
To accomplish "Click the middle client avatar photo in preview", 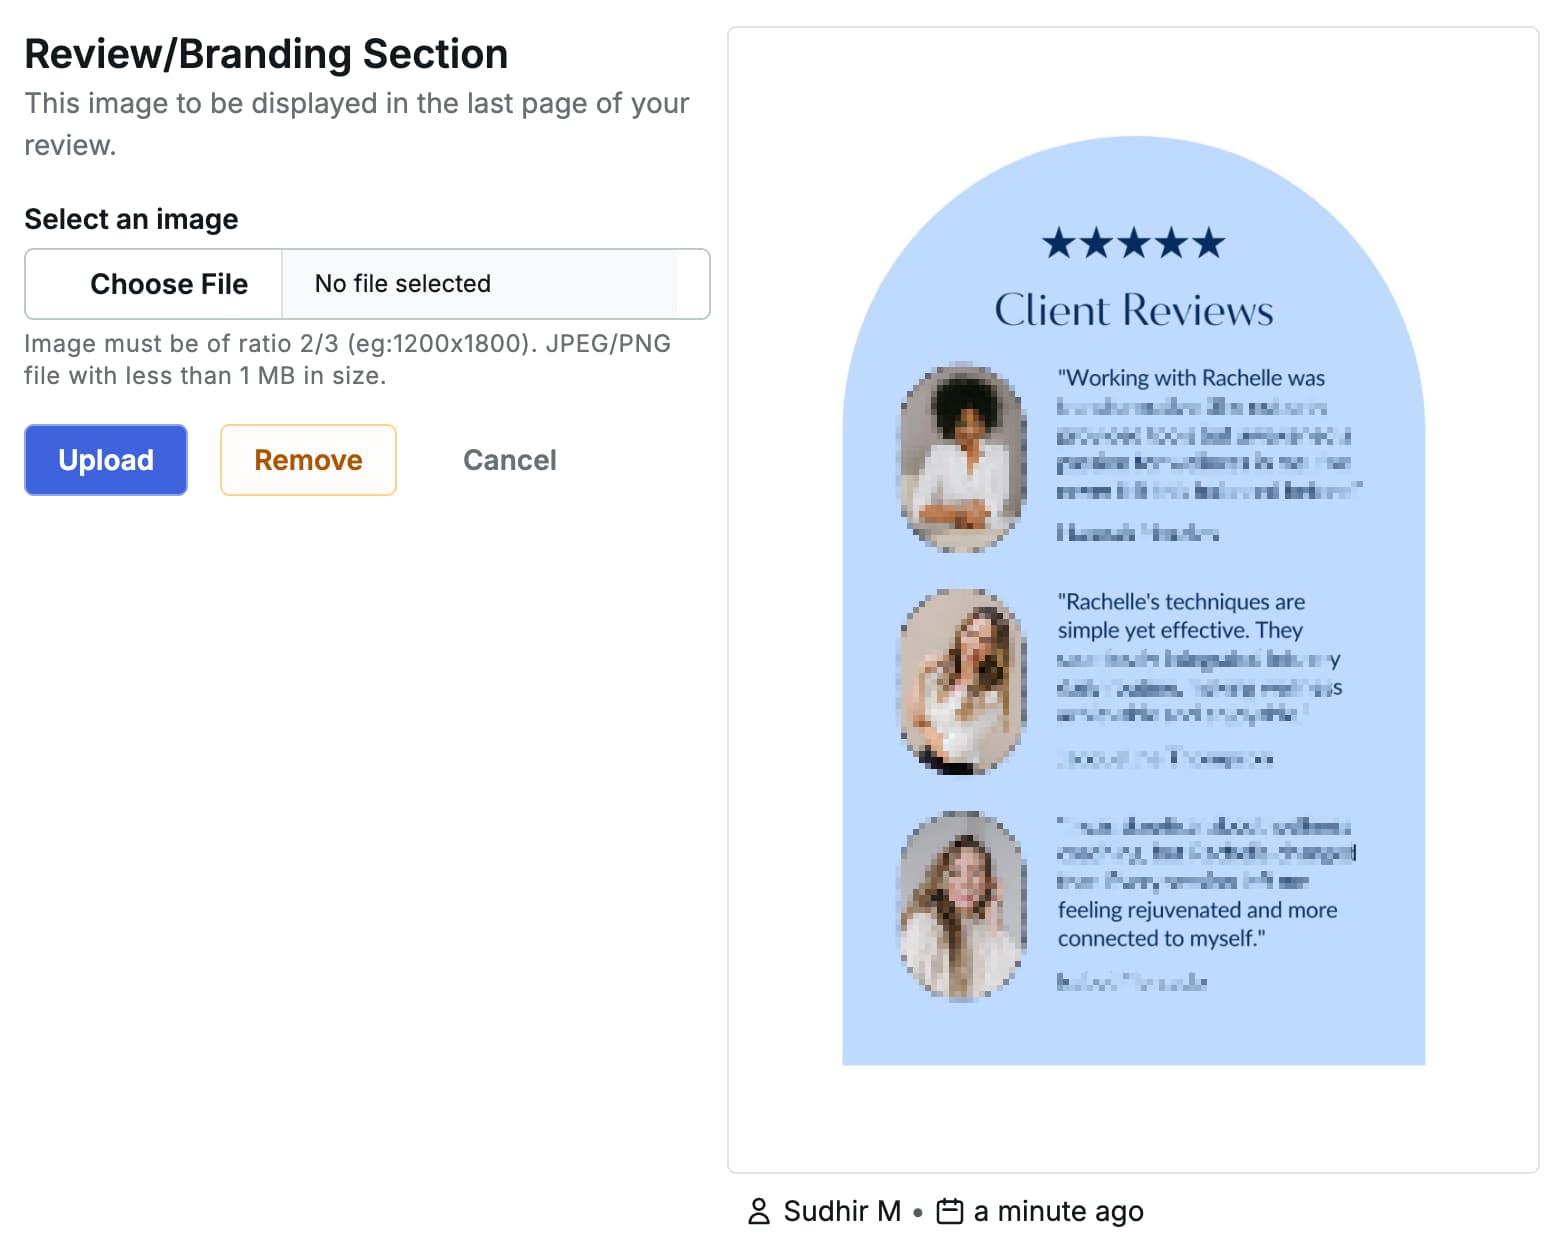I will [962, 682].
